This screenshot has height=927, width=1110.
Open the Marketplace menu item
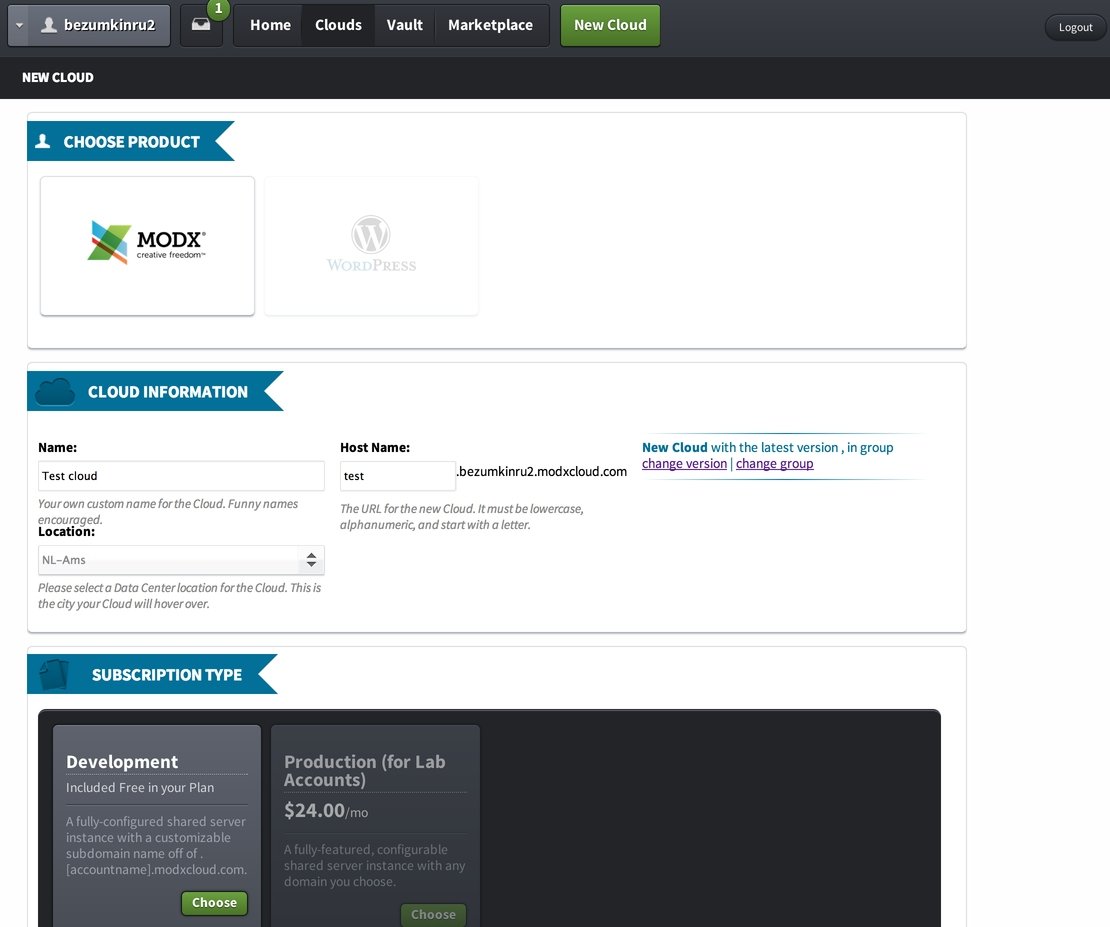click(490, 25)
